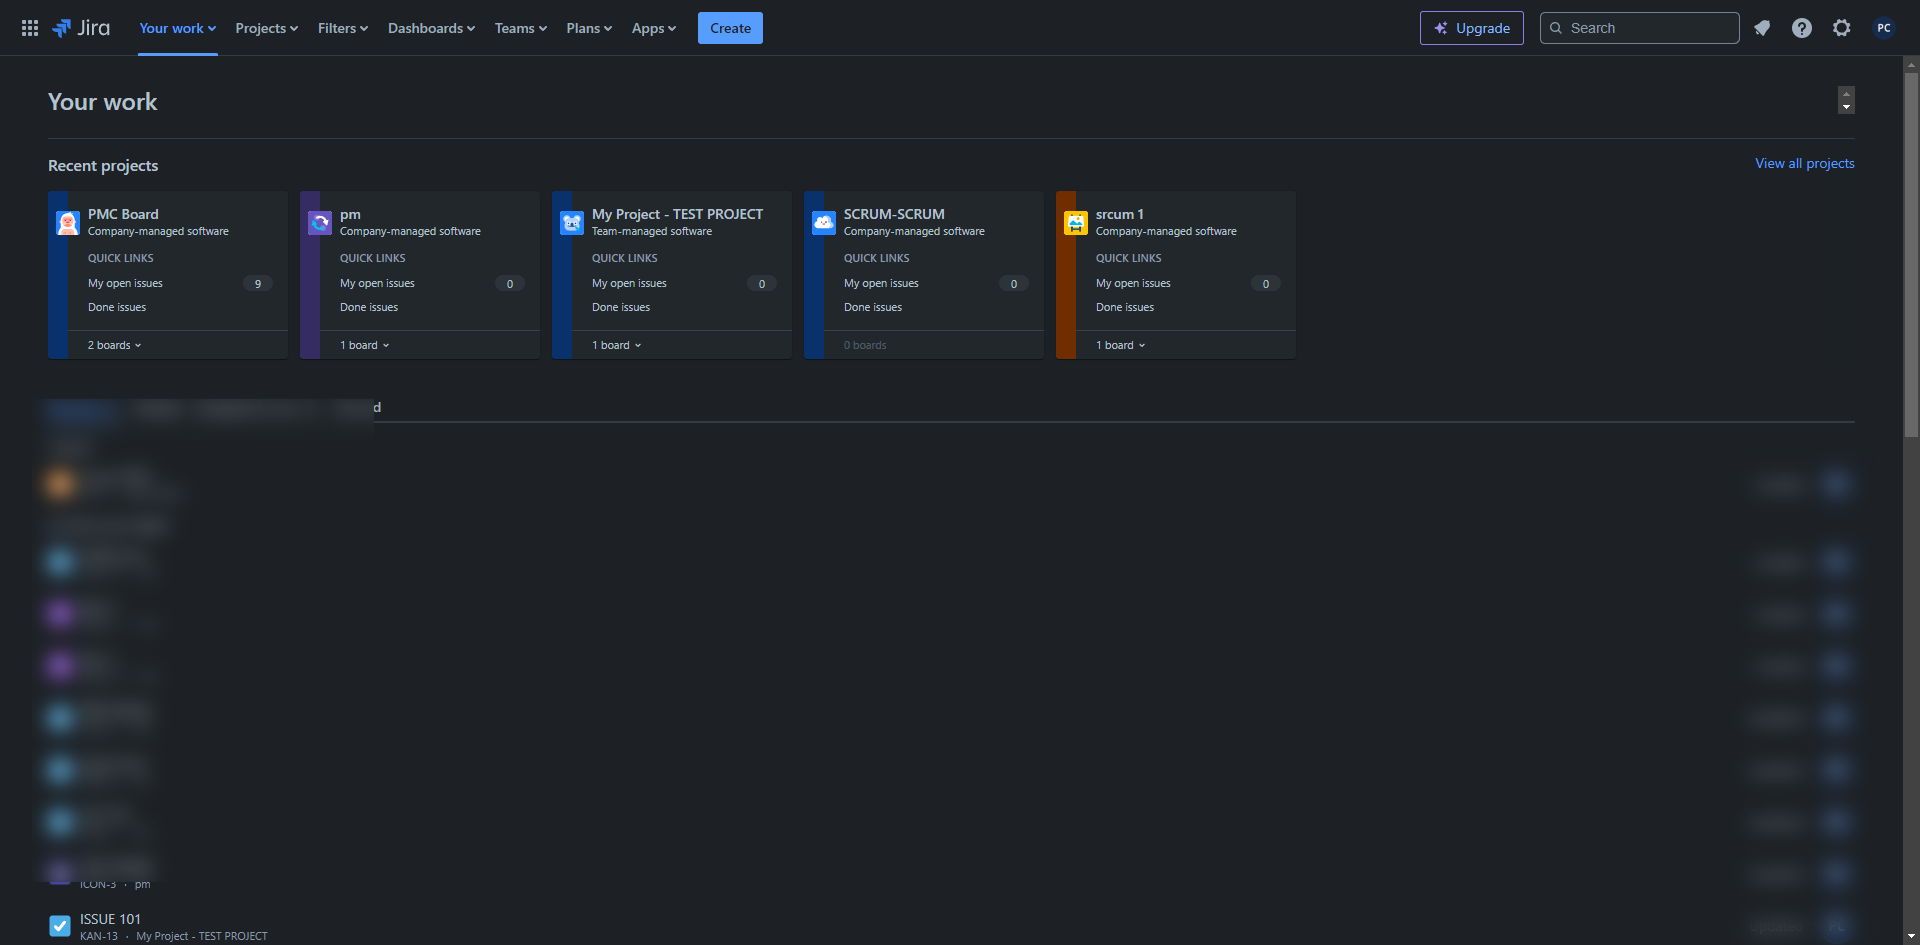Screen dimensions: 1920x945
Task: Expand the 2 boards dropdown on PMC Board
Action: (x=115, y=345)
